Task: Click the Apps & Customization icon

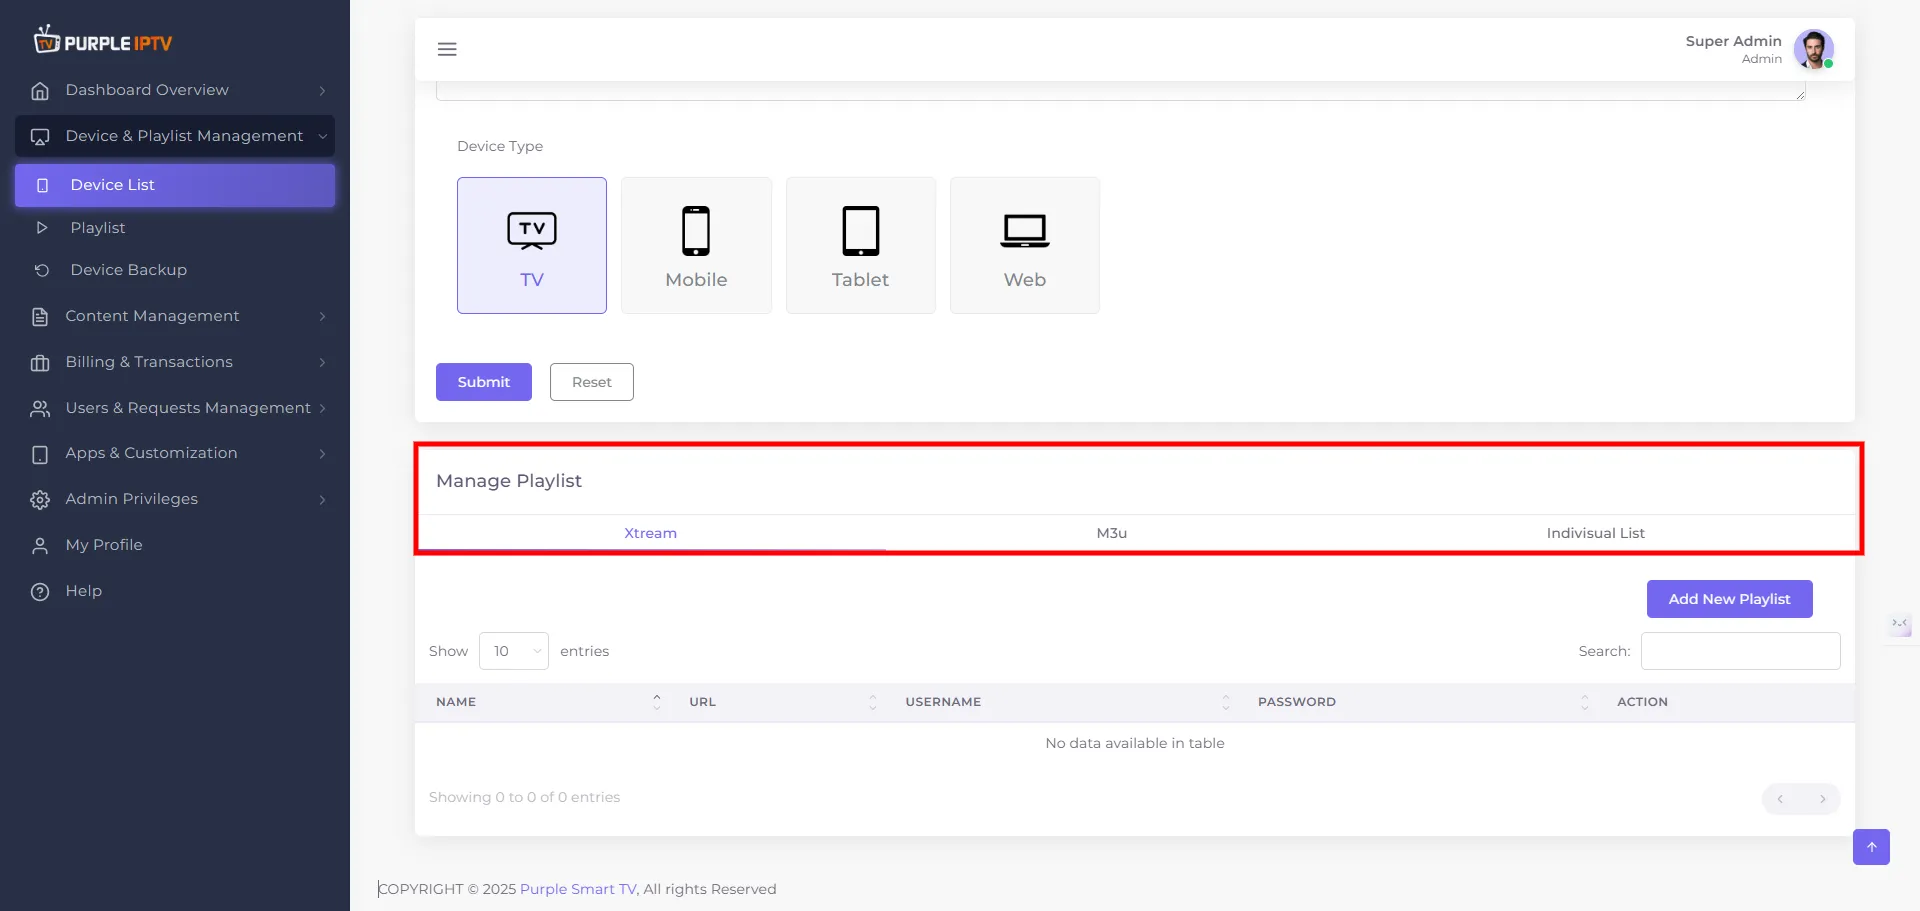Action: 40,454
